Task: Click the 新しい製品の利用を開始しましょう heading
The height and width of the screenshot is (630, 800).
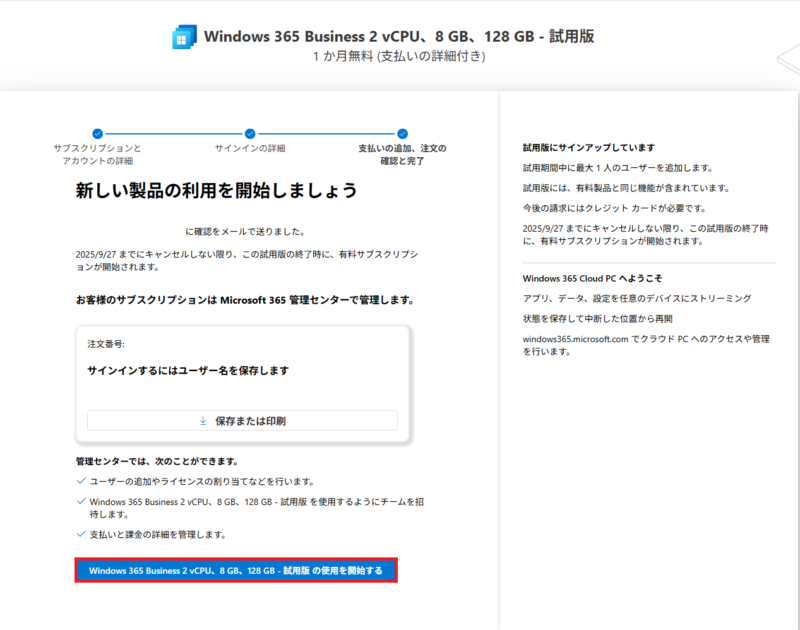Action: [x=217, y=190]
